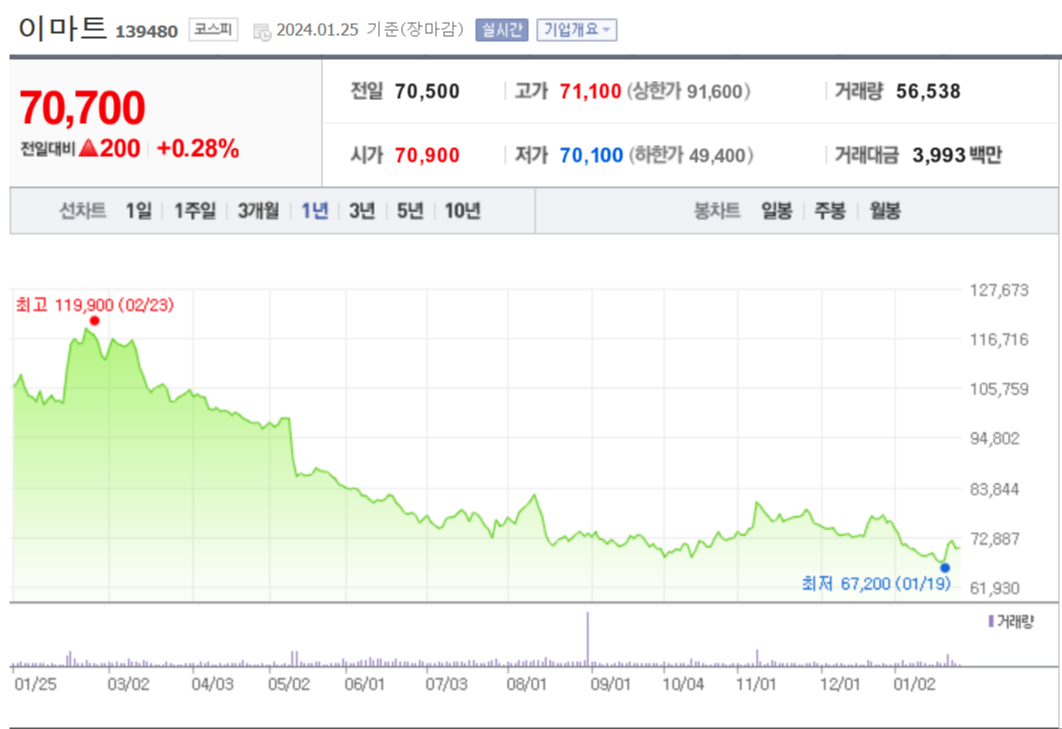The height and width of the screenshot is (729, 1062).
Task: Click the y-axis value 105,759
Action: coord(999,390)
